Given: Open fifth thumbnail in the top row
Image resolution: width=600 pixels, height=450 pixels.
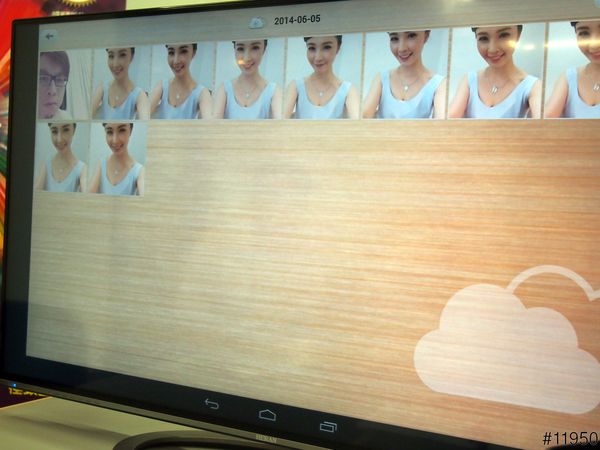Looking at the screenshot, I should pyautogui.click(x=323, y=76).
